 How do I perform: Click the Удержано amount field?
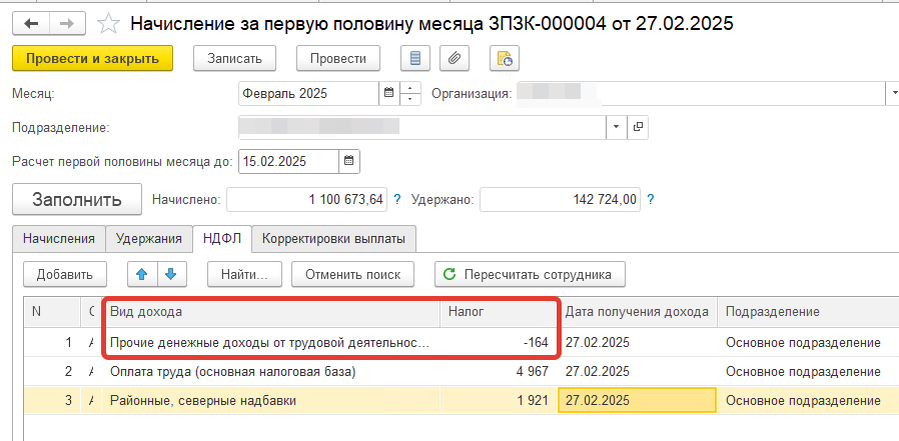tap(560, 200)
